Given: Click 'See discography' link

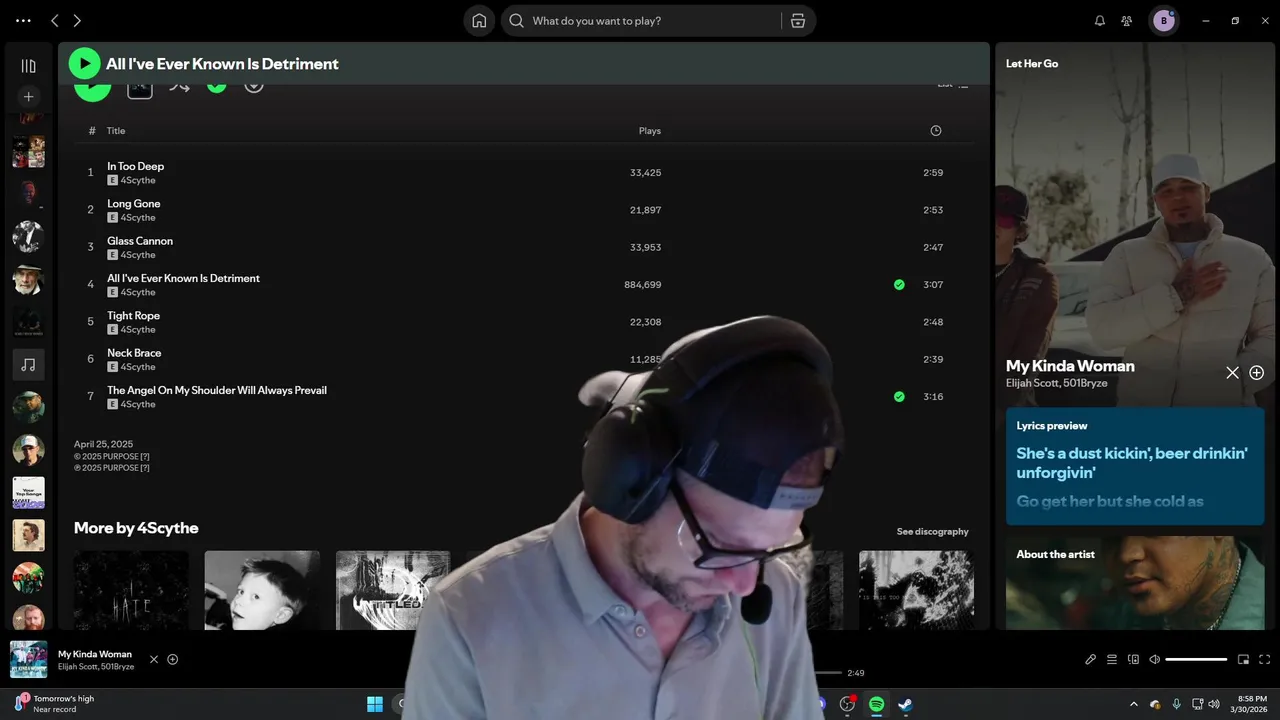Looking at the screenshot, I should click(x=932, y=531).
